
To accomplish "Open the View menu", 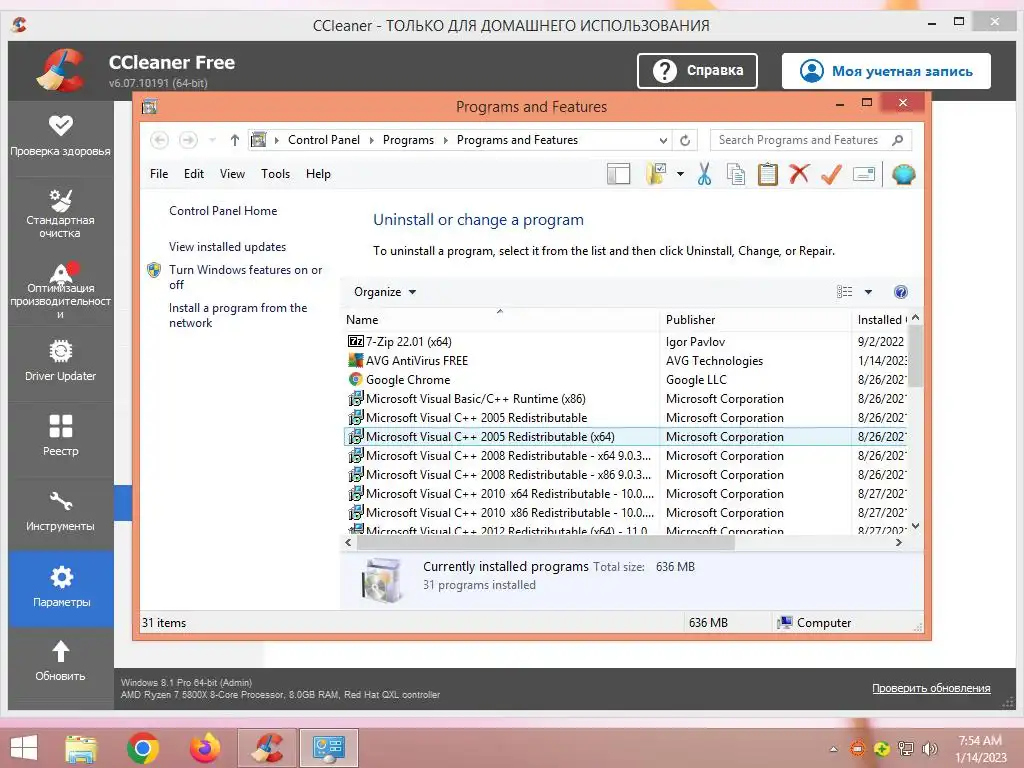I will [232, 174].
